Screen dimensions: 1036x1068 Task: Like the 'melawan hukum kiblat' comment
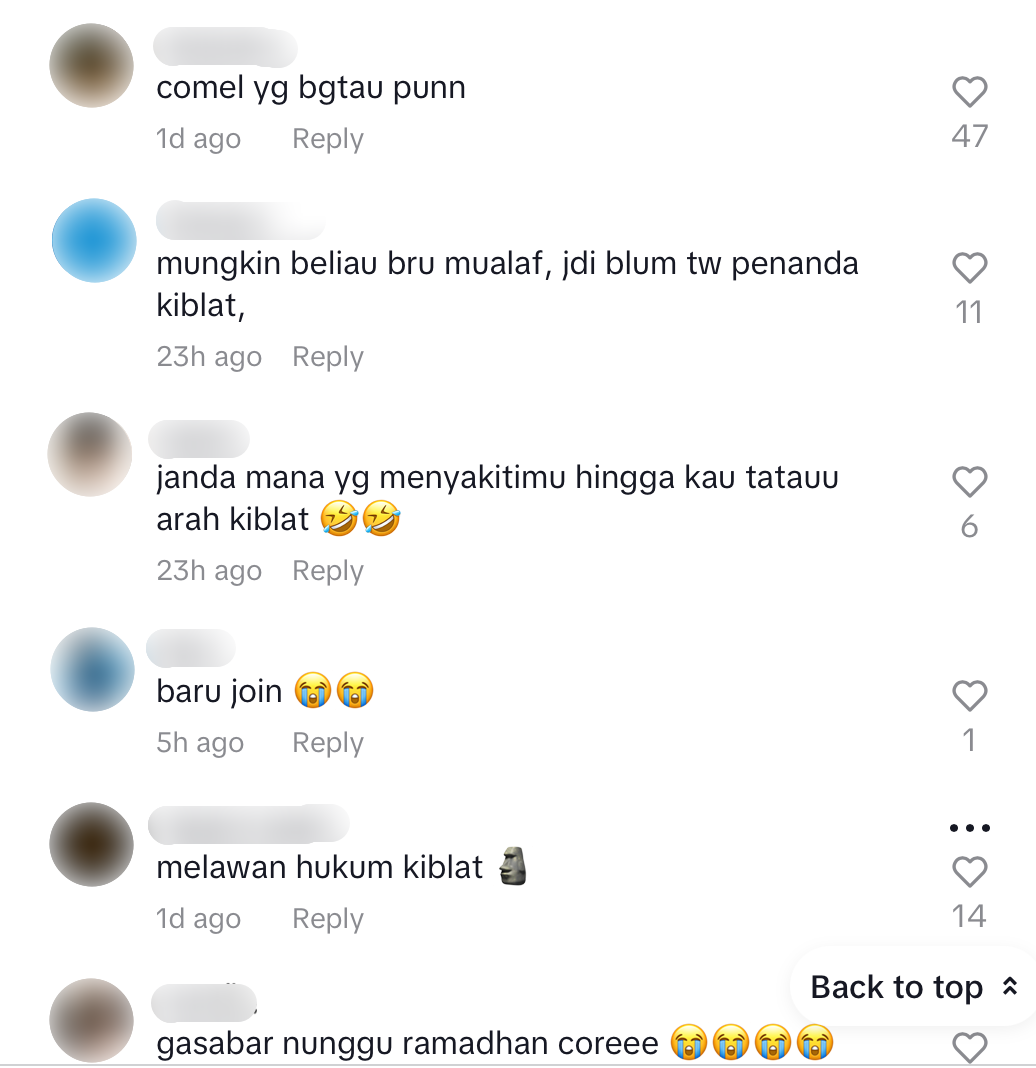pyautogui.click(x=969, y=872)
